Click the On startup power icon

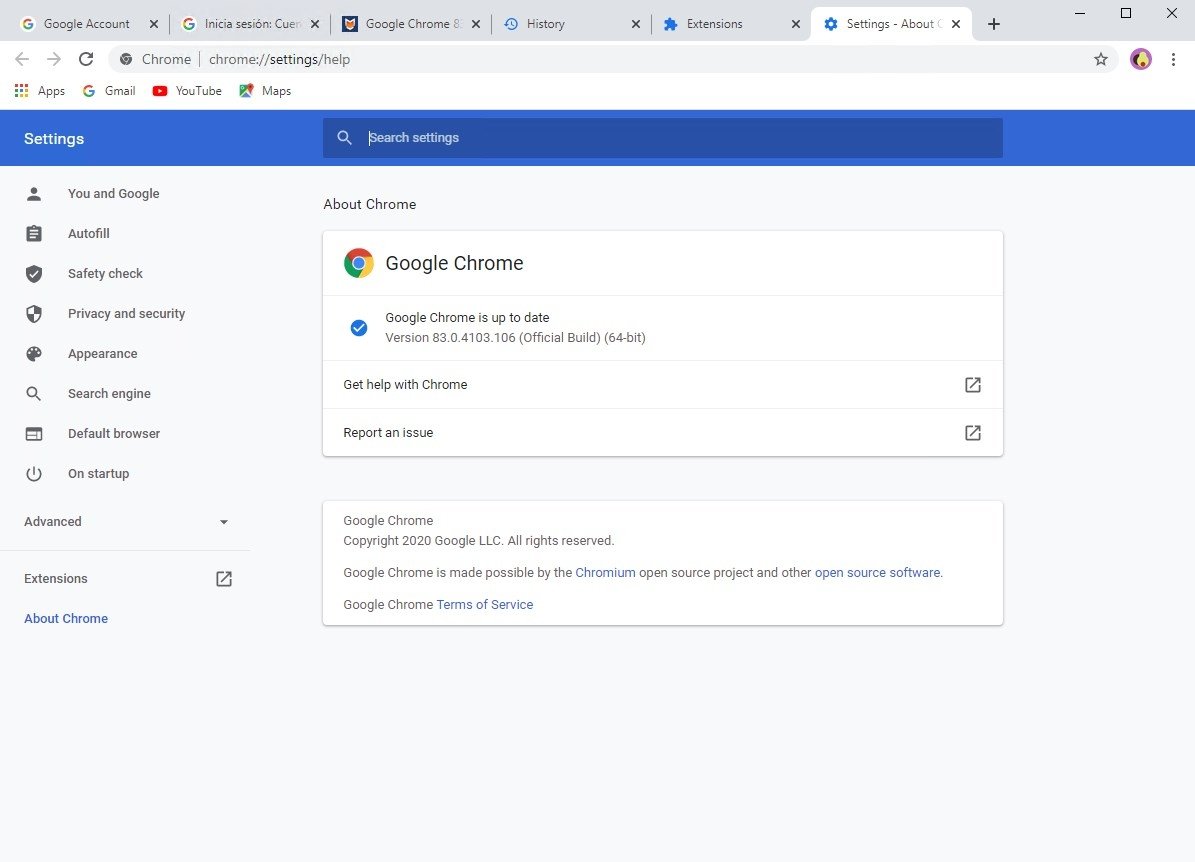coord(34,473)
